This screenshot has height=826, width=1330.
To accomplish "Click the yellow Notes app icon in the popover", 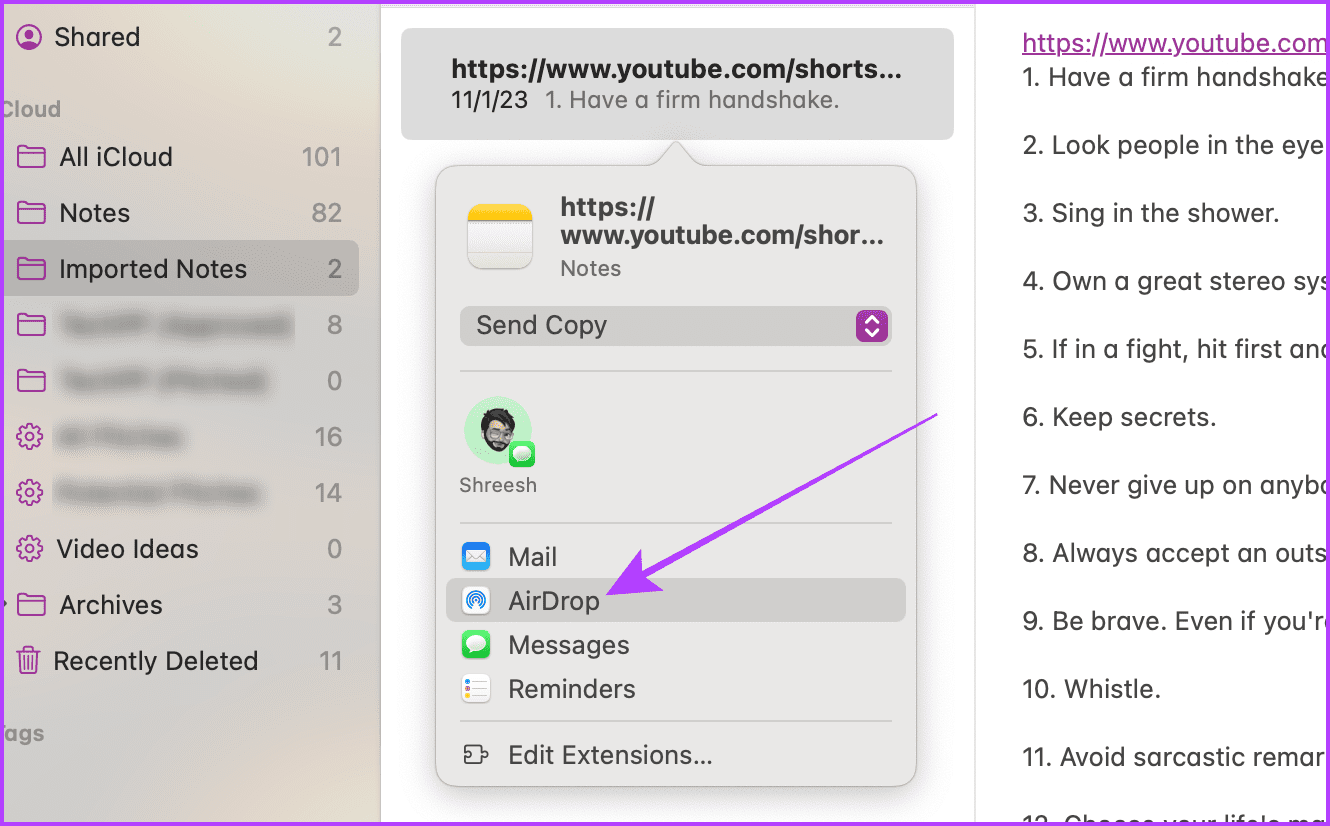I will pos(500,235).
